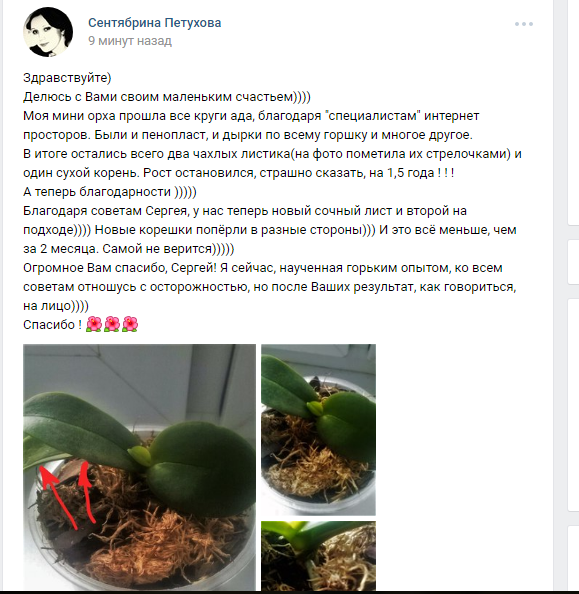
Task: Click the line 'Делюсь с Вами своим маленьким счастьем'
Action: [158, 97]
